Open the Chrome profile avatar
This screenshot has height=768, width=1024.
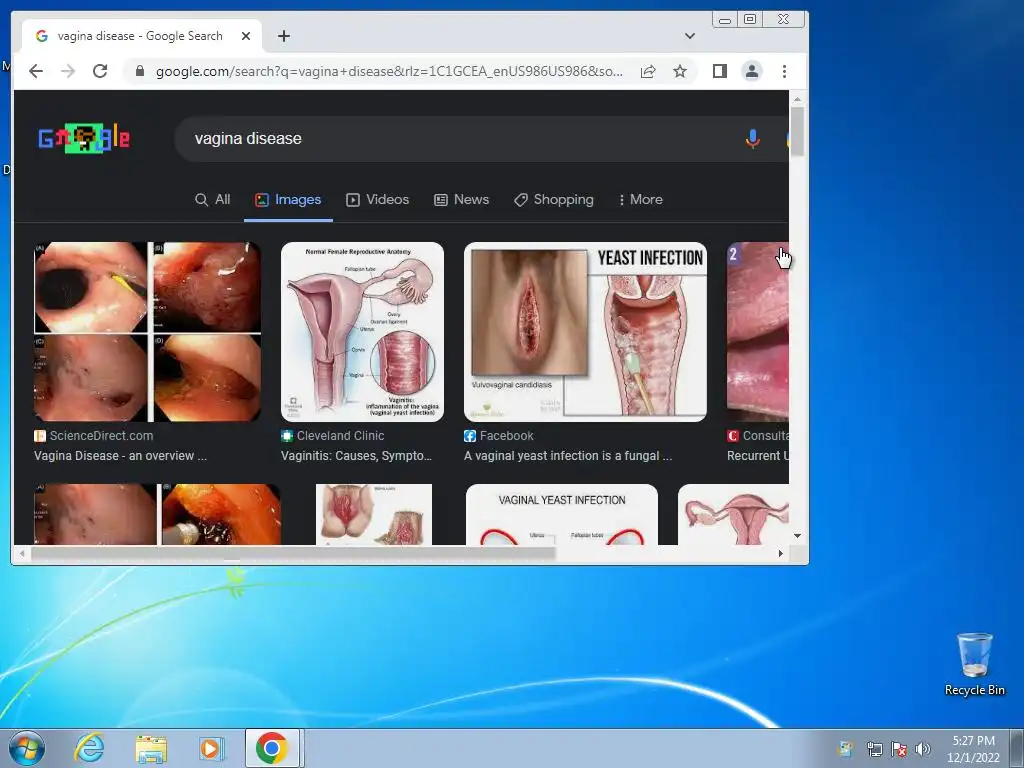tap(752, 71)
